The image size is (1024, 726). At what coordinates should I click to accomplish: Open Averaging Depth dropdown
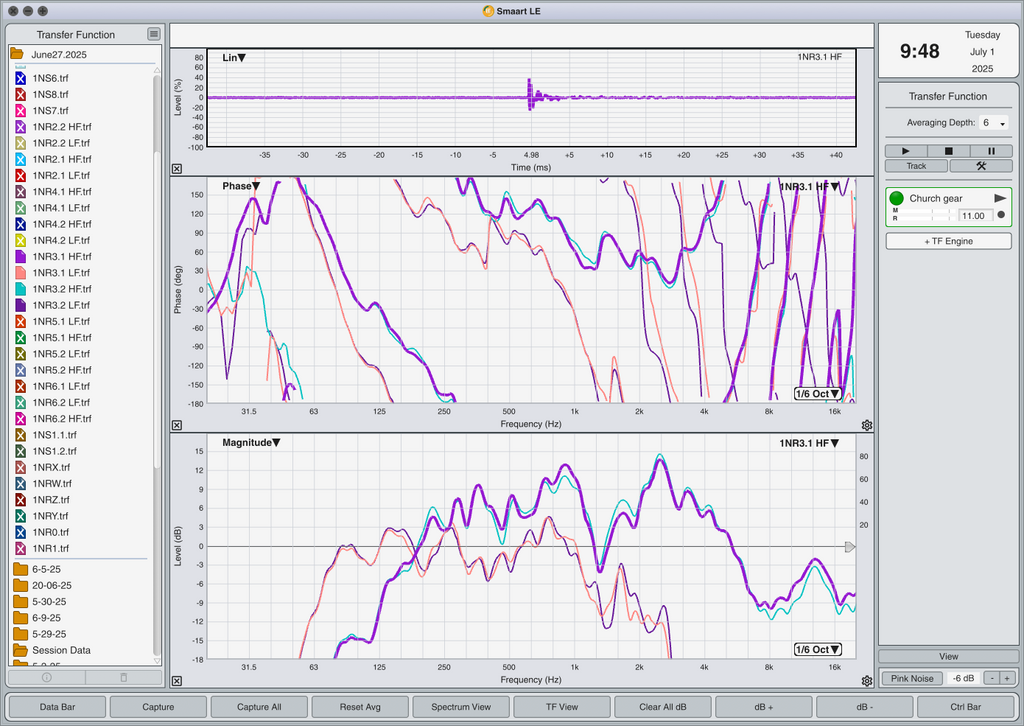(995, 123)
